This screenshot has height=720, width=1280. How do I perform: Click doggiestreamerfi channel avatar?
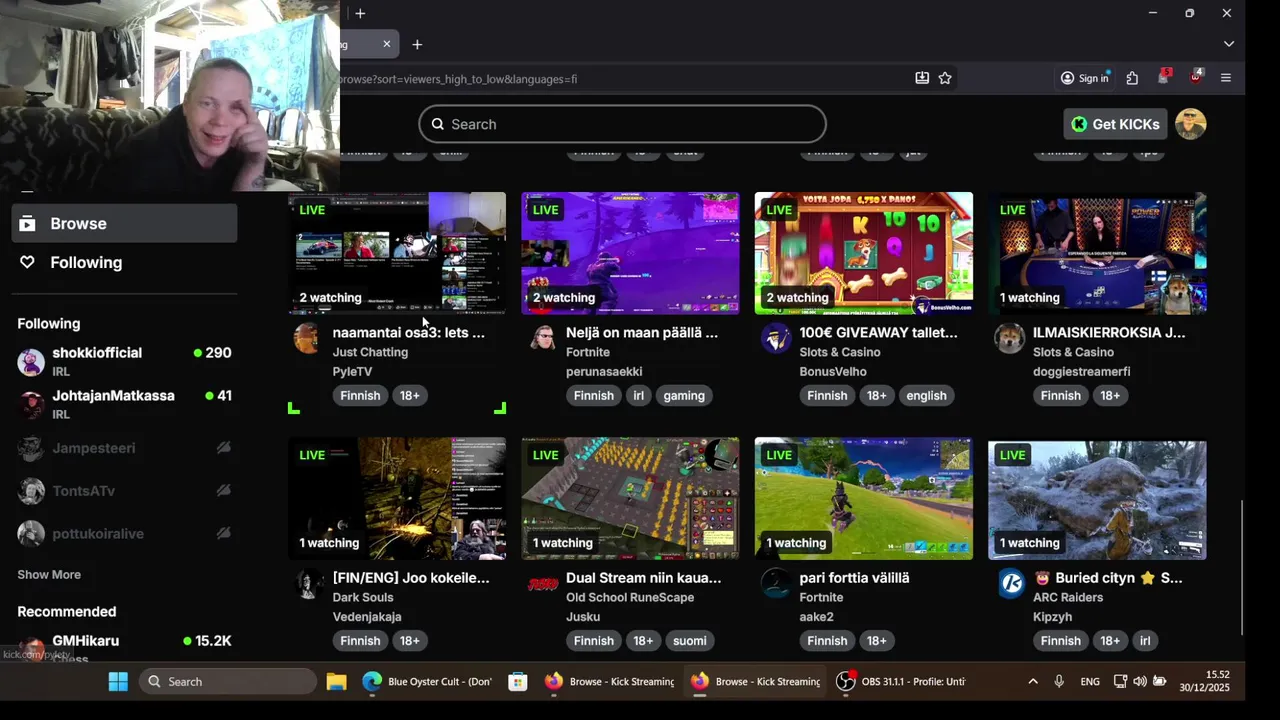1009,338
